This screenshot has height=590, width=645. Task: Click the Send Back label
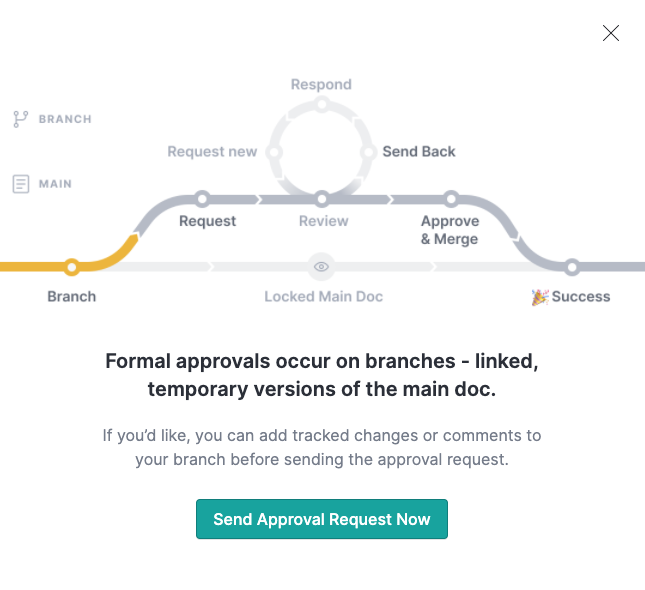(x=419, y=151)
